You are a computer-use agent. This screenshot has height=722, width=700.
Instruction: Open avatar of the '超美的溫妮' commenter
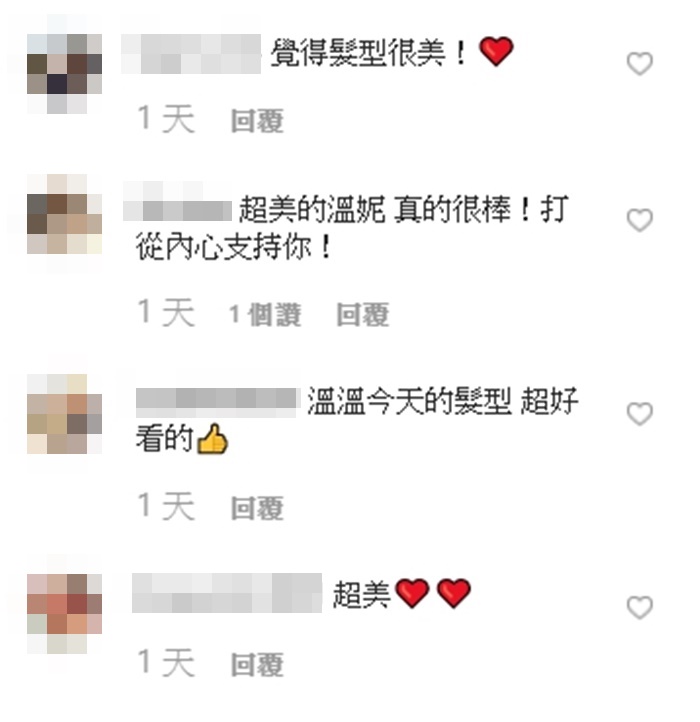pos(64,214)
